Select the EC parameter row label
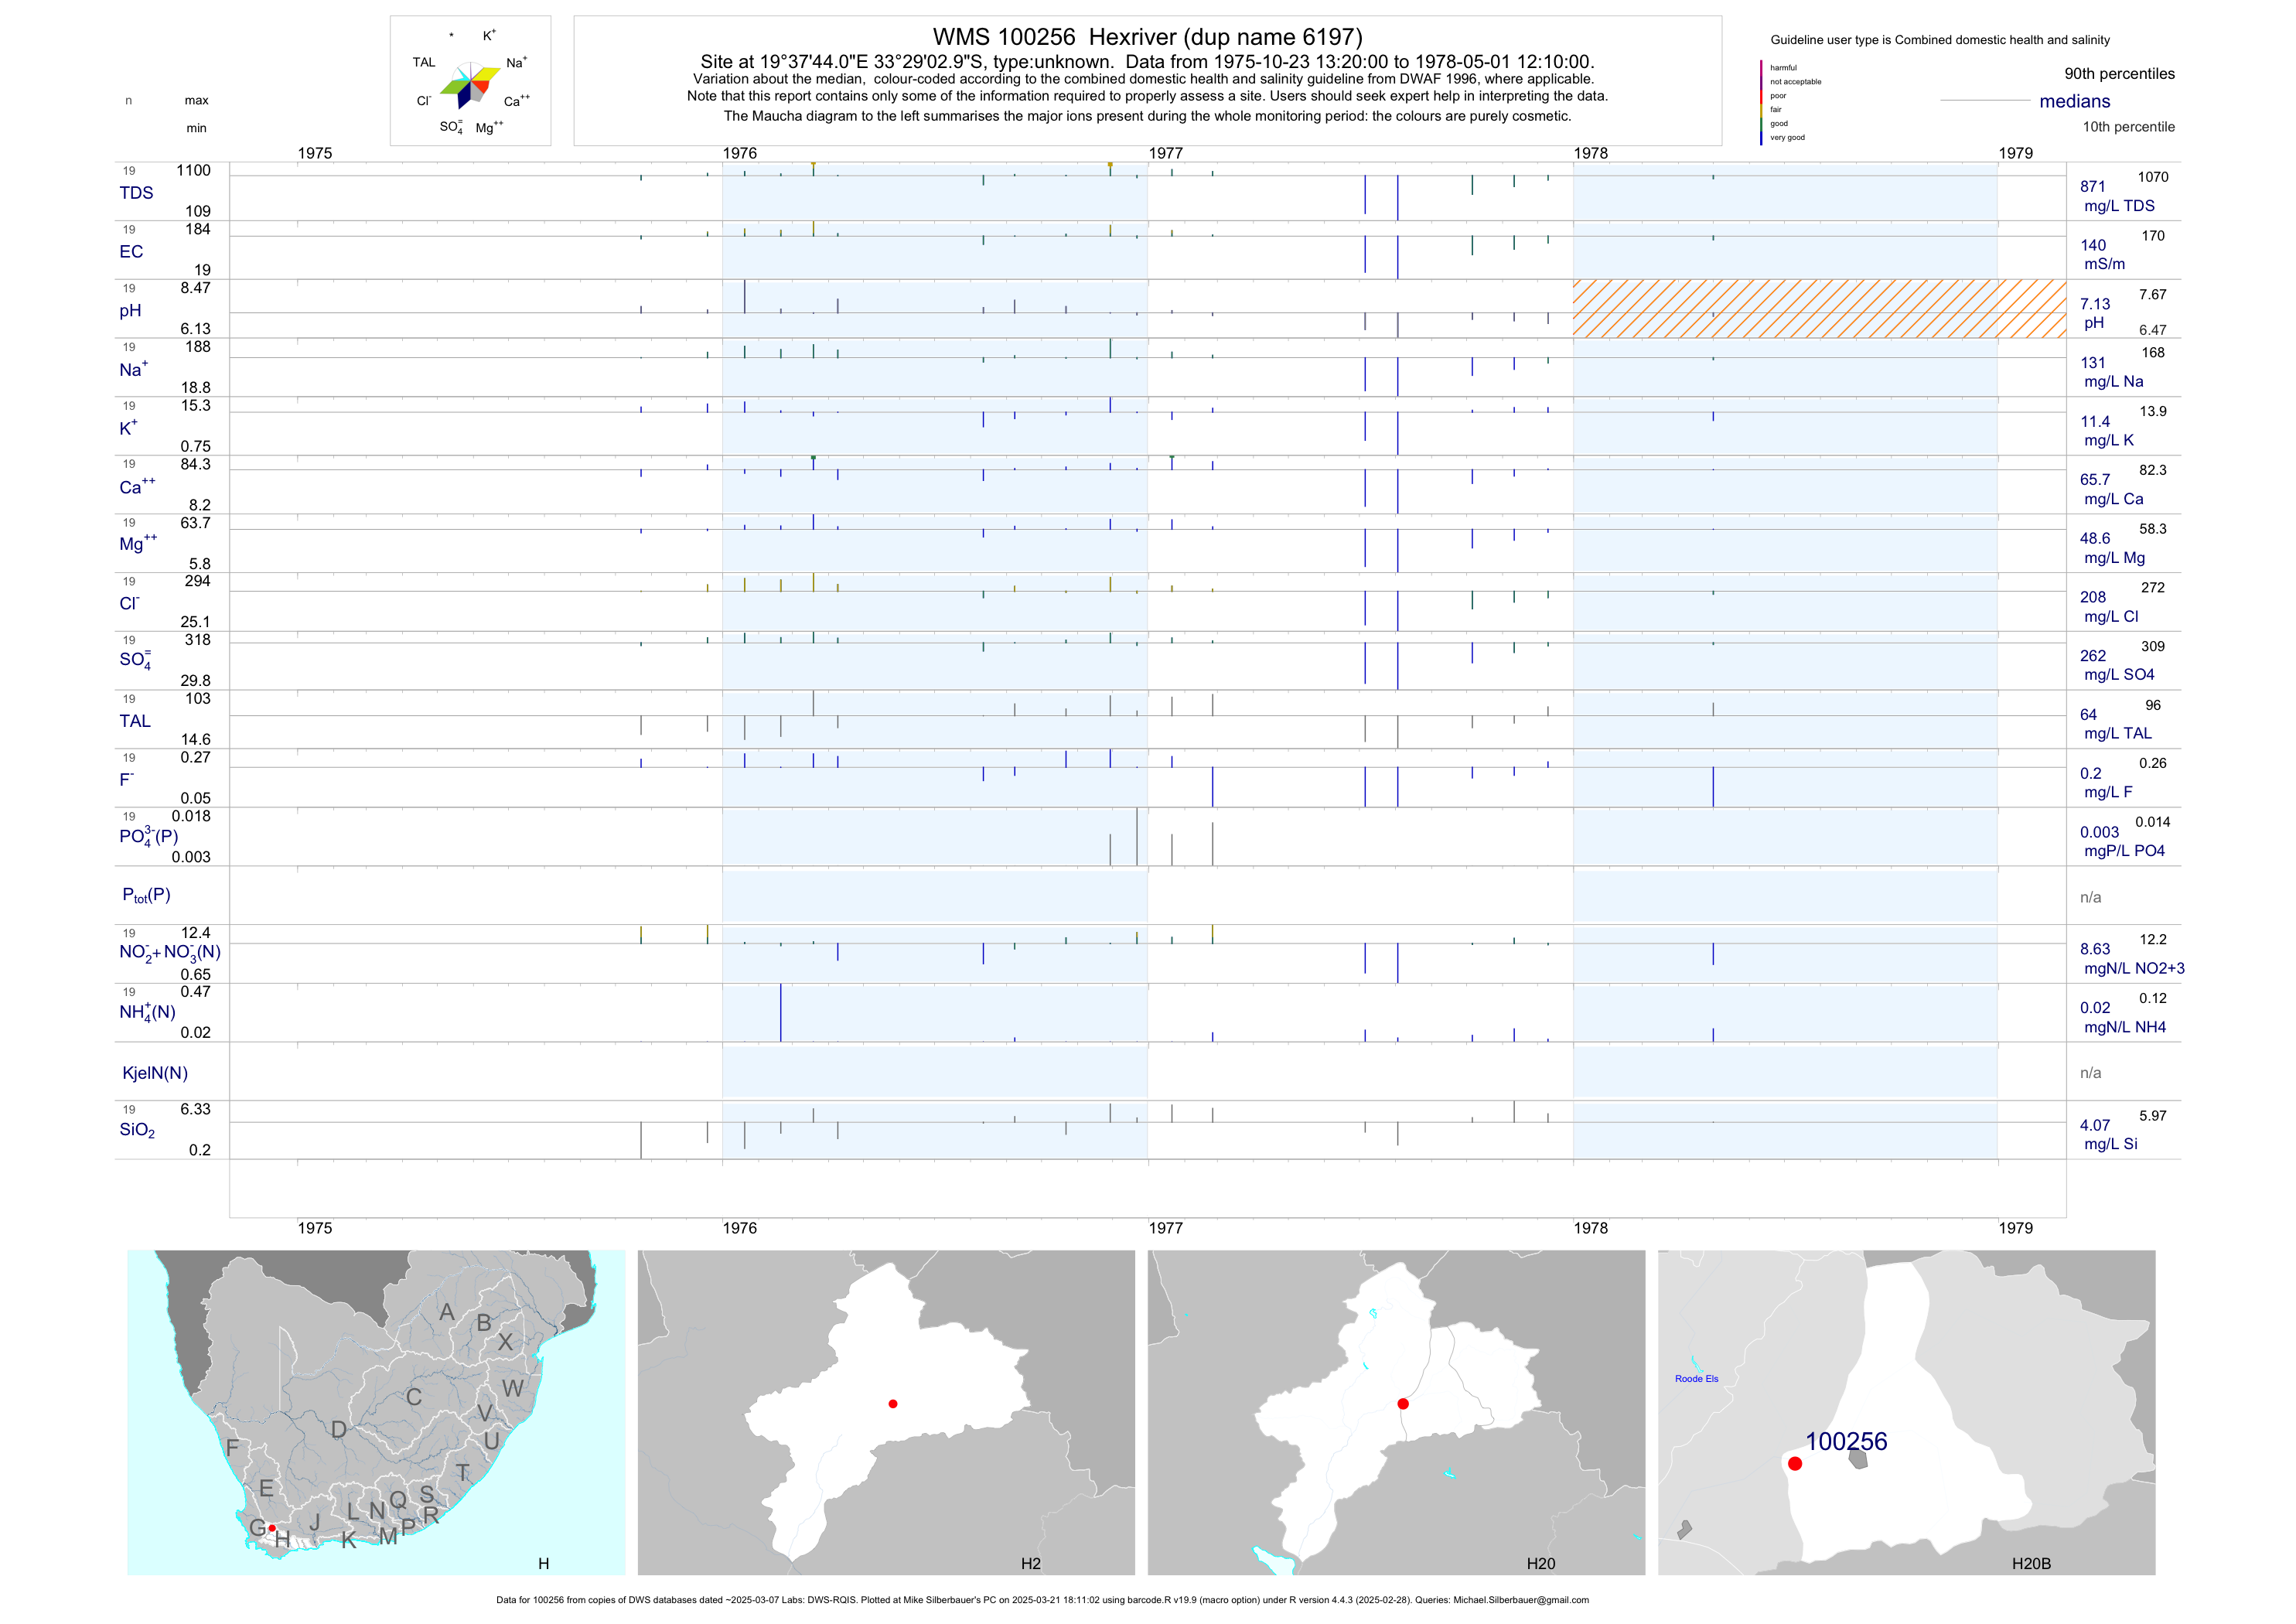The height and width of the screenshot is (1624, 2296). coord(131,252)
